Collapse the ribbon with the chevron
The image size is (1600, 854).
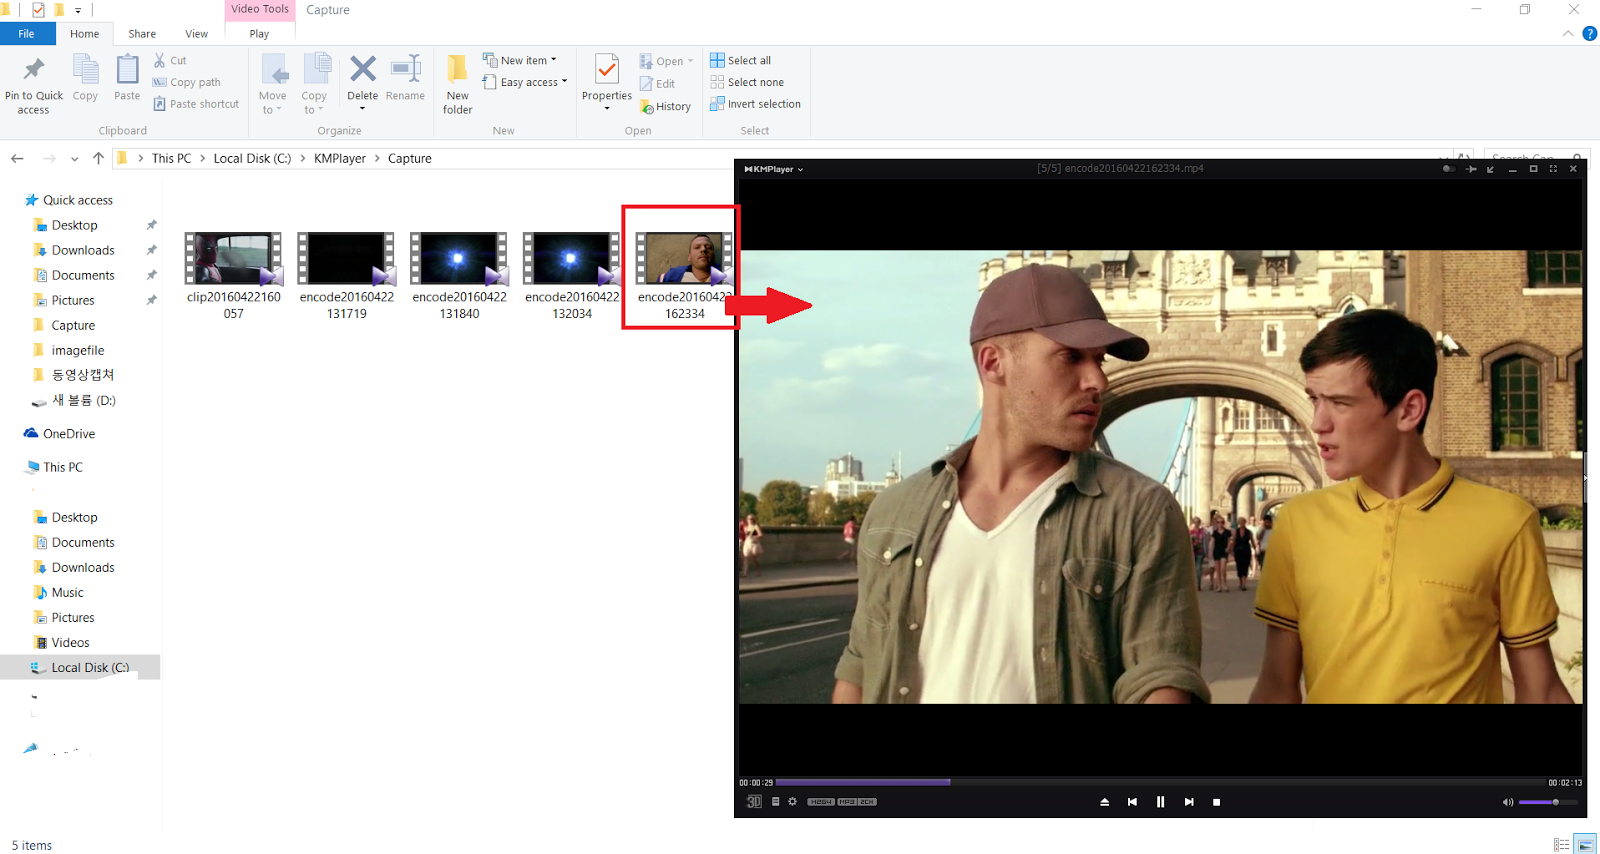point(1568,34)
